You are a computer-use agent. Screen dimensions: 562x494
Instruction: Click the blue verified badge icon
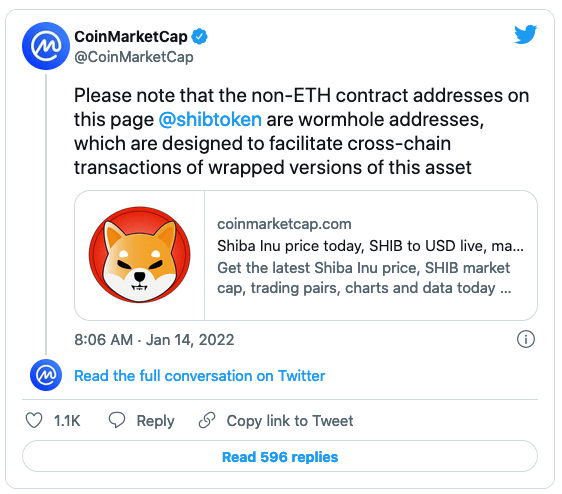199,37
